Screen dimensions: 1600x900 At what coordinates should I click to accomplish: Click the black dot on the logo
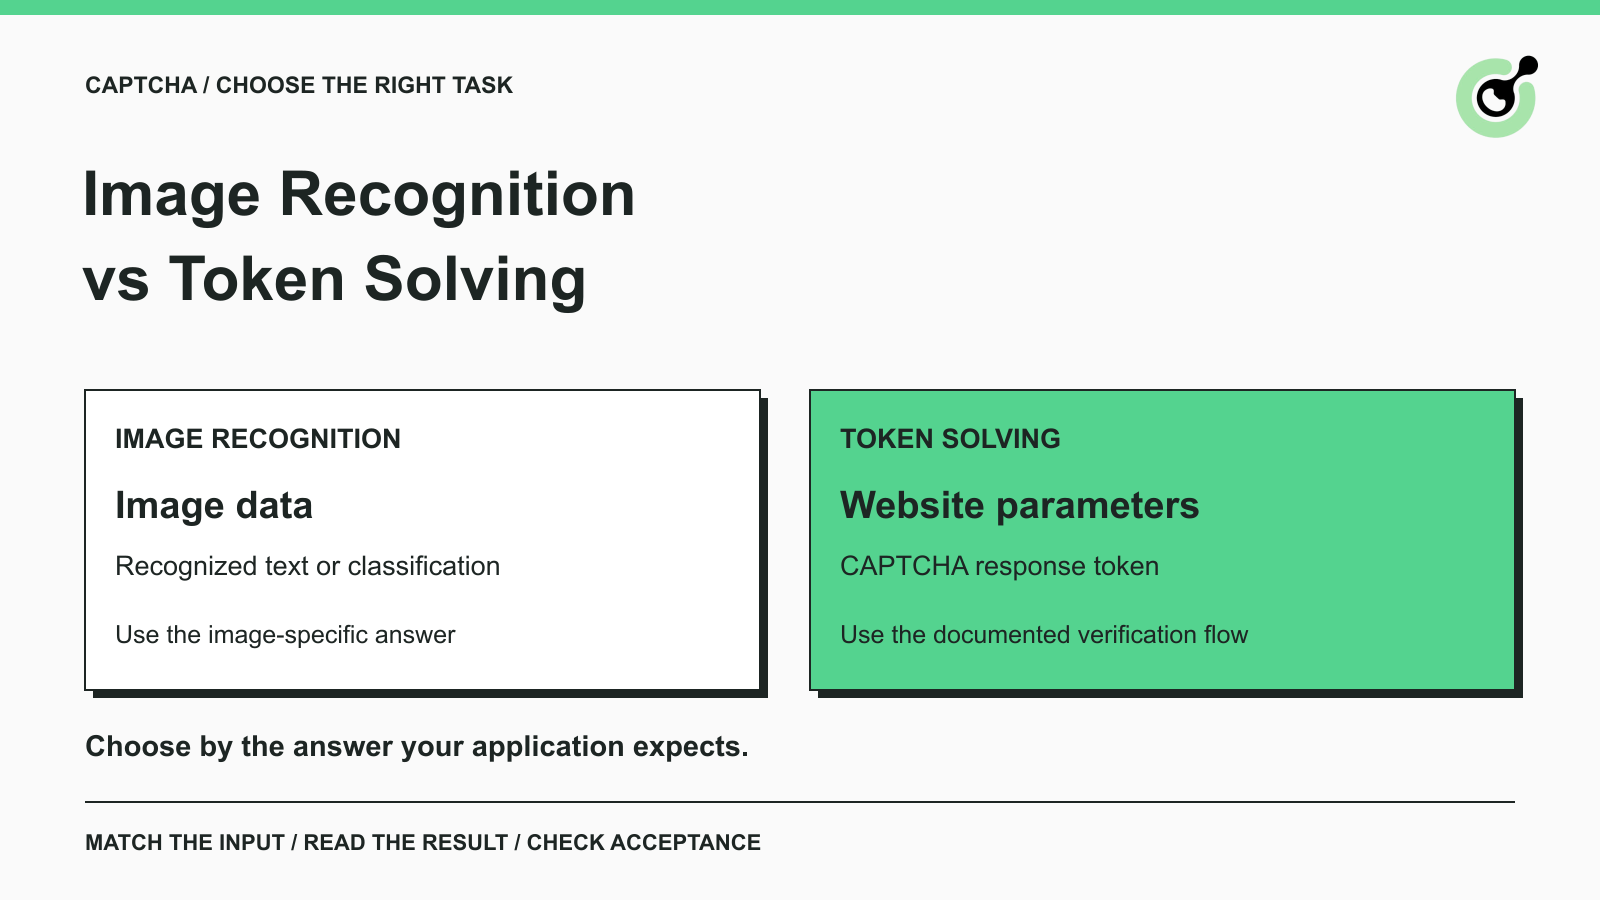pos(1527,66)
